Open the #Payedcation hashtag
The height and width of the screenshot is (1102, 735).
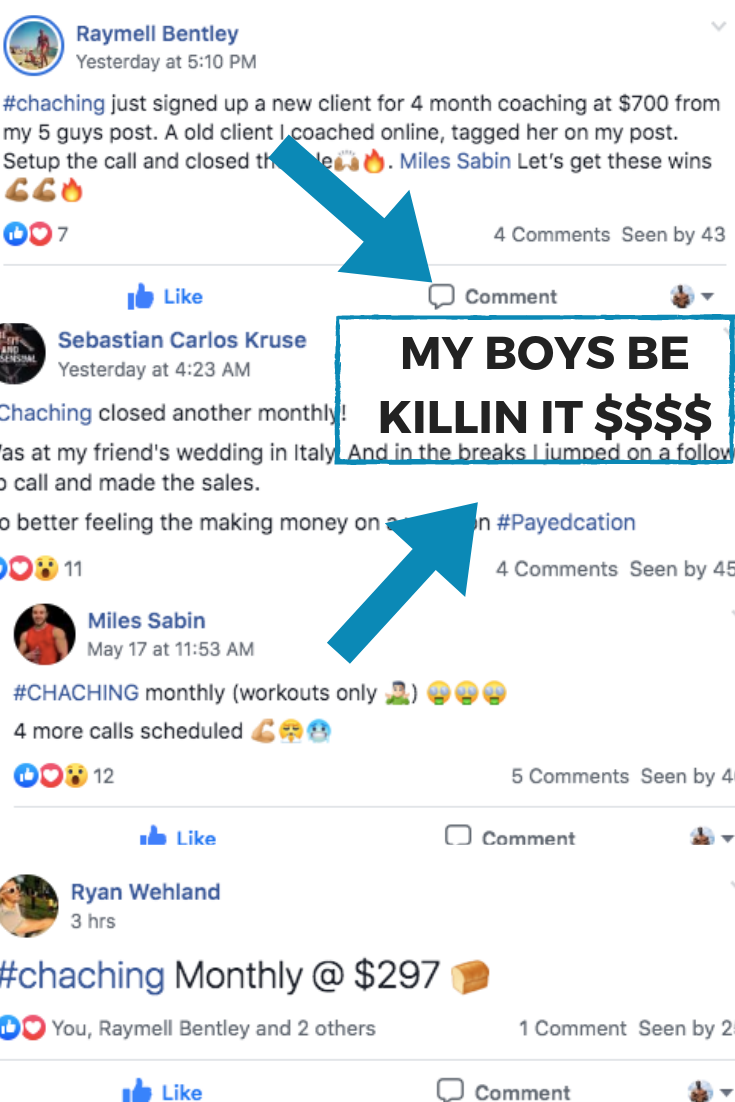click(566, 522)
